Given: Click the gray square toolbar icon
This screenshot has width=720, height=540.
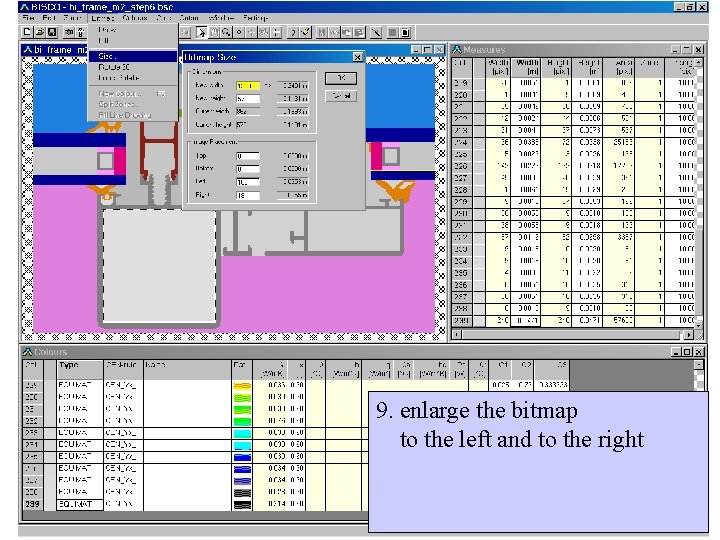Looking at the screenshot, I should (393, 32).
